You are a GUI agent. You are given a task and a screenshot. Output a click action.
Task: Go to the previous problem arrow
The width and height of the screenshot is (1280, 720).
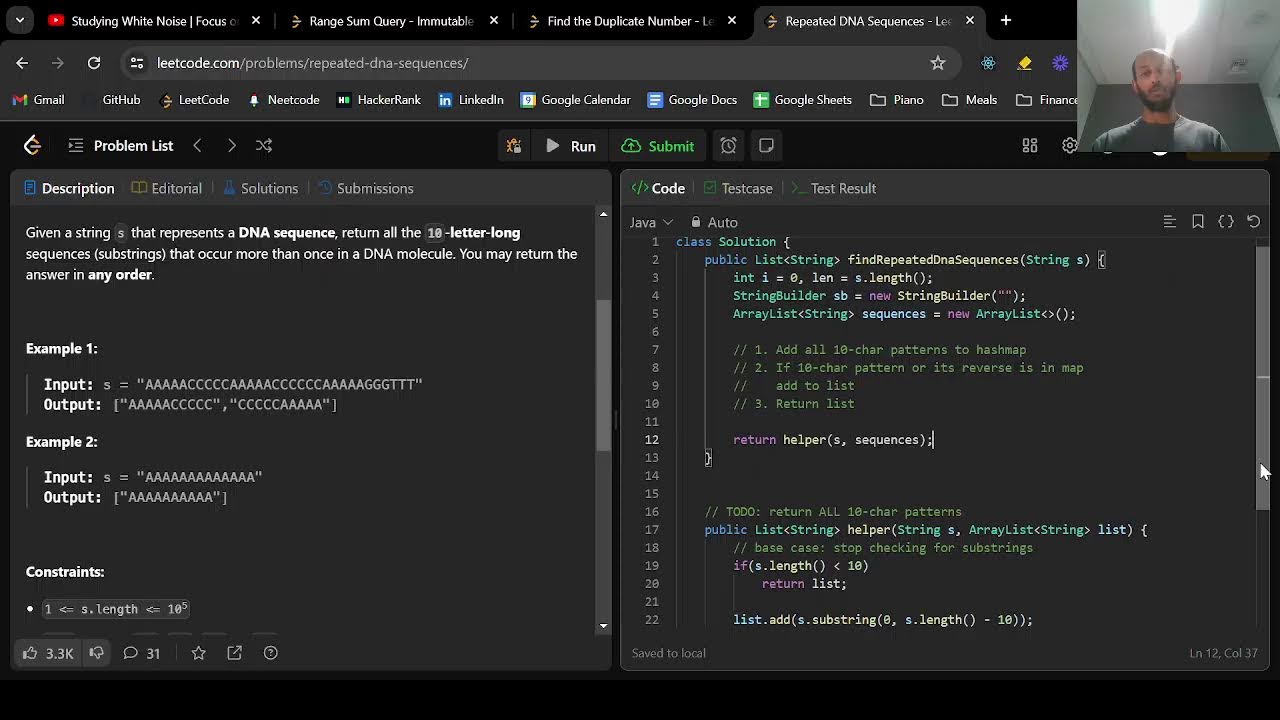tap(197, 146)
